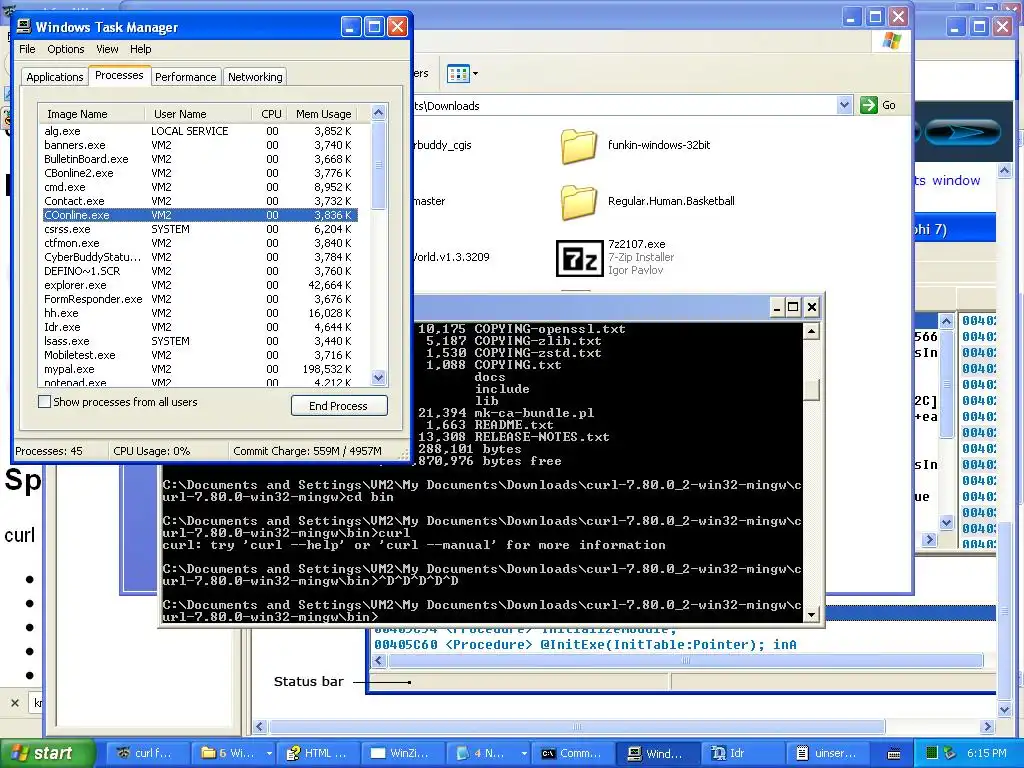Sort processes by CPU column header
This screenshot has height=768, width=1024.
click(268, 114)
